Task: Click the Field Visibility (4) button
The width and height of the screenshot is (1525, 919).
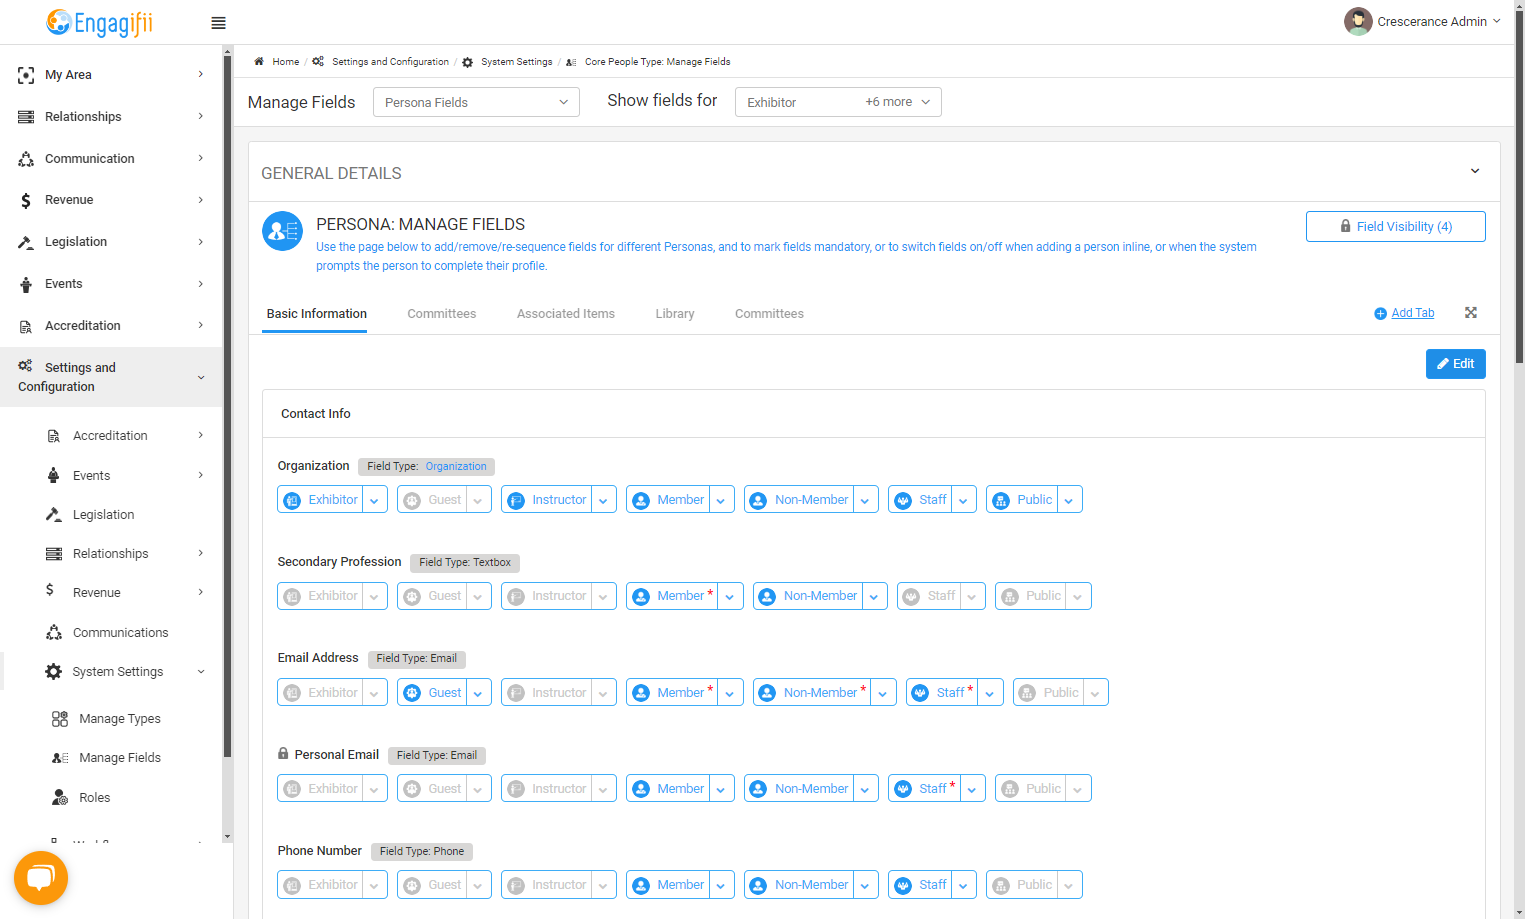Action: (1396, 227)
